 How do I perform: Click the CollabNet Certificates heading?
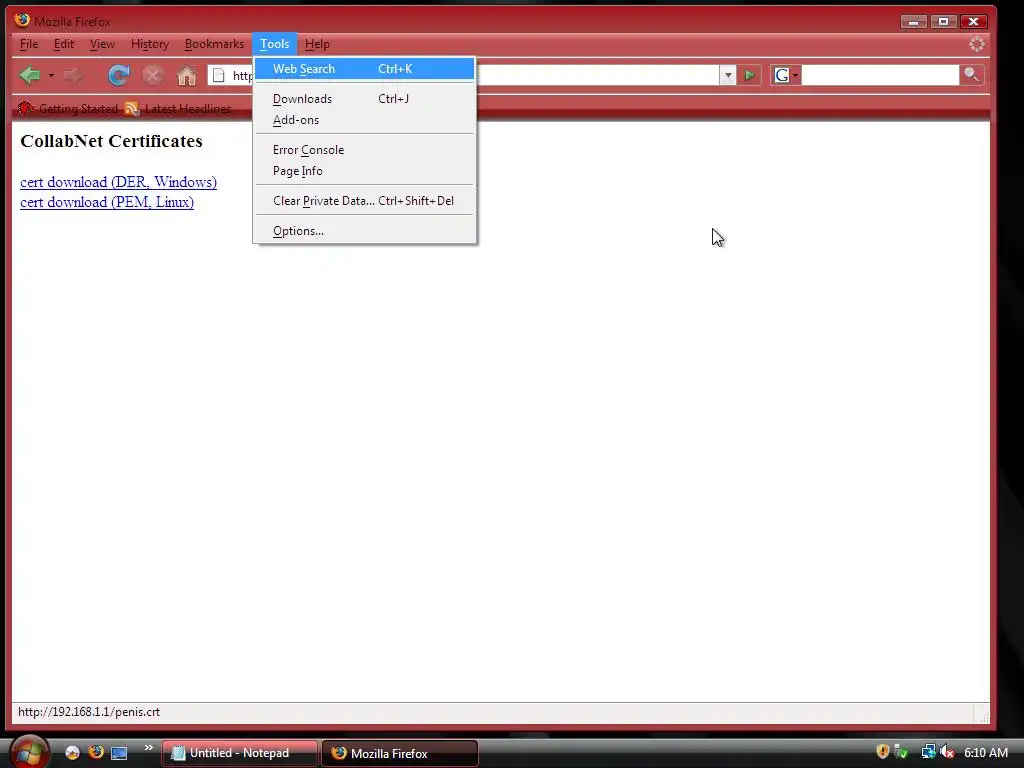(x=112, y=141)
